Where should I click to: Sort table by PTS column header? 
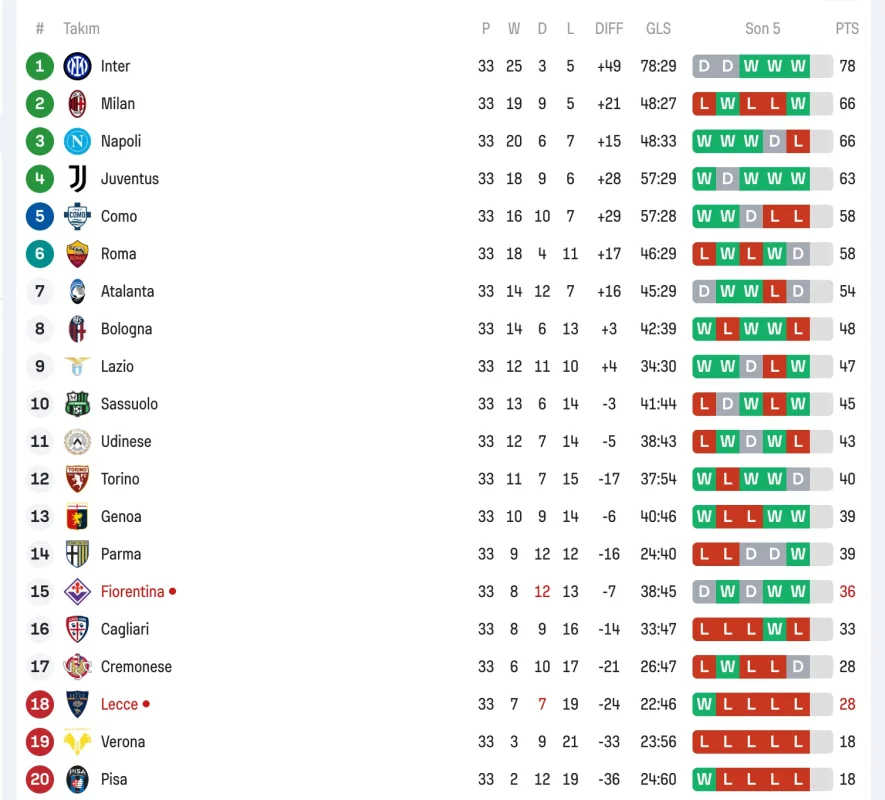(847, 29)
